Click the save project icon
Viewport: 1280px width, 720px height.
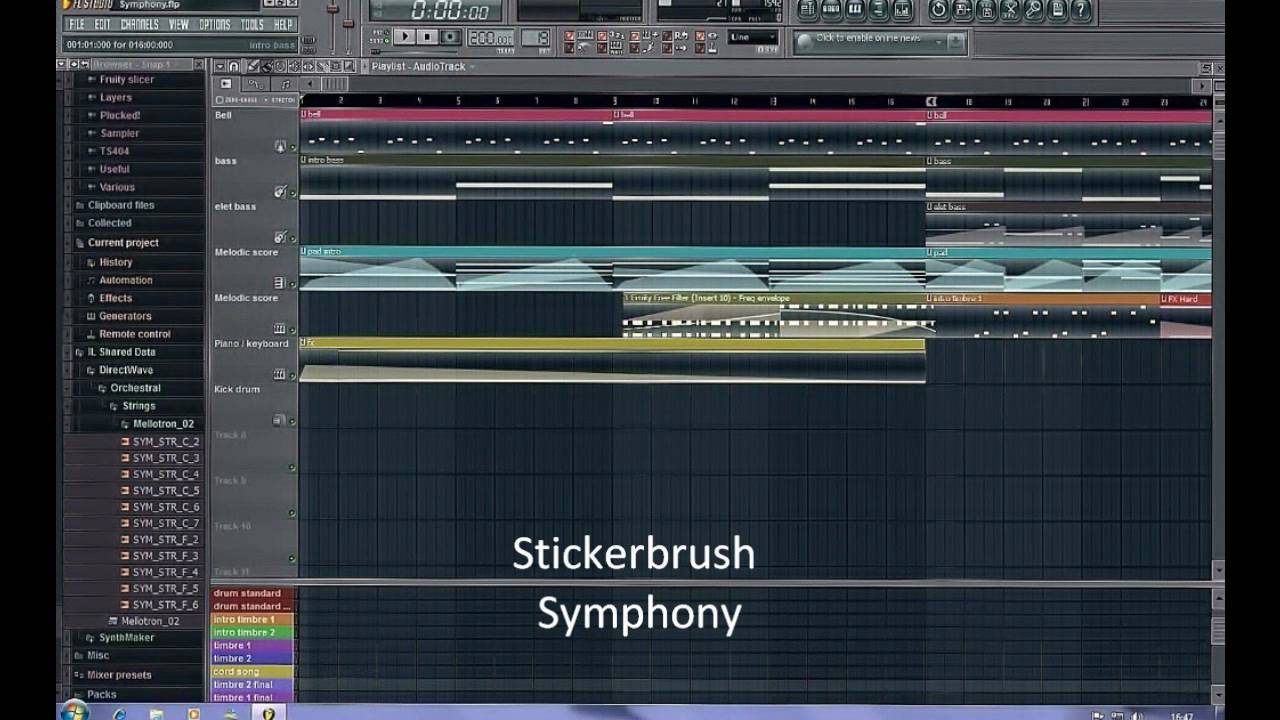(x=962, y=10)
